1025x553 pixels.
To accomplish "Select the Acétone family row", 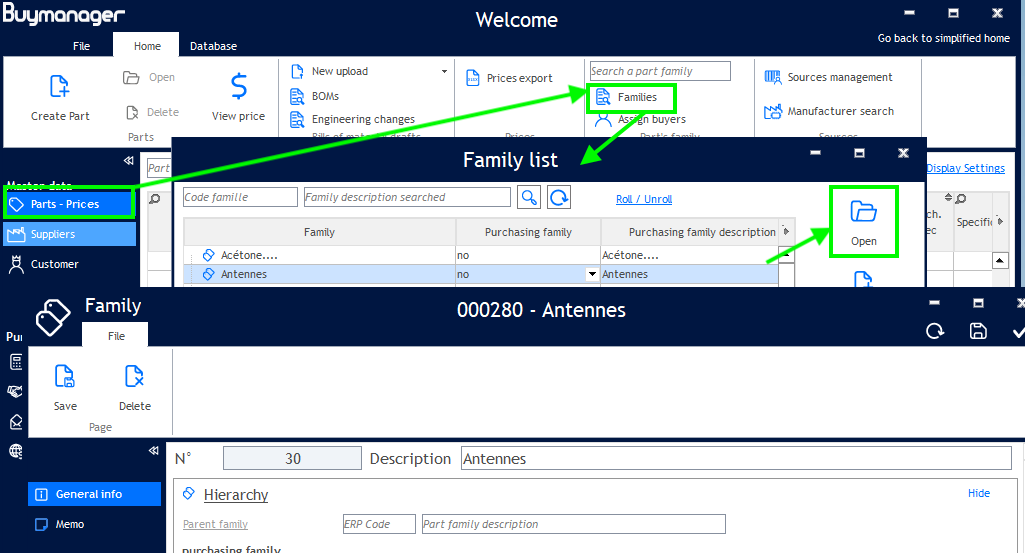I will pyautogui.click(x=320, y=255).
